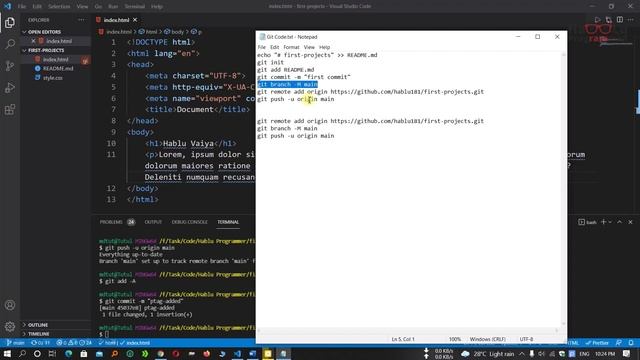Switch to the Debug Console tab

(190, 222)
